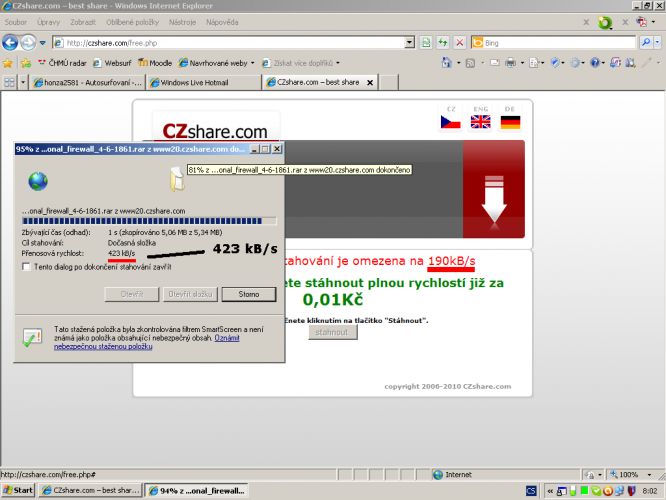
Task: Switch to Windows Live Hotmail tab
Action: (x=203, y=82)
